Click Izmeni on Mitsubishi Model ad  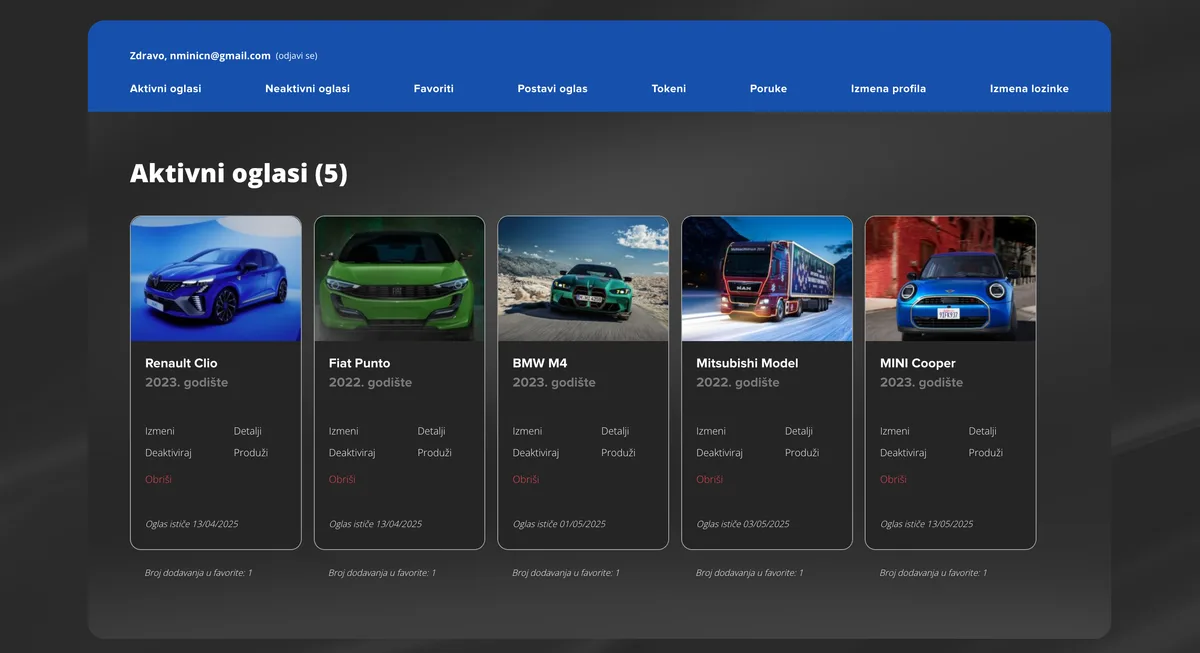click(x=711, y=431)
